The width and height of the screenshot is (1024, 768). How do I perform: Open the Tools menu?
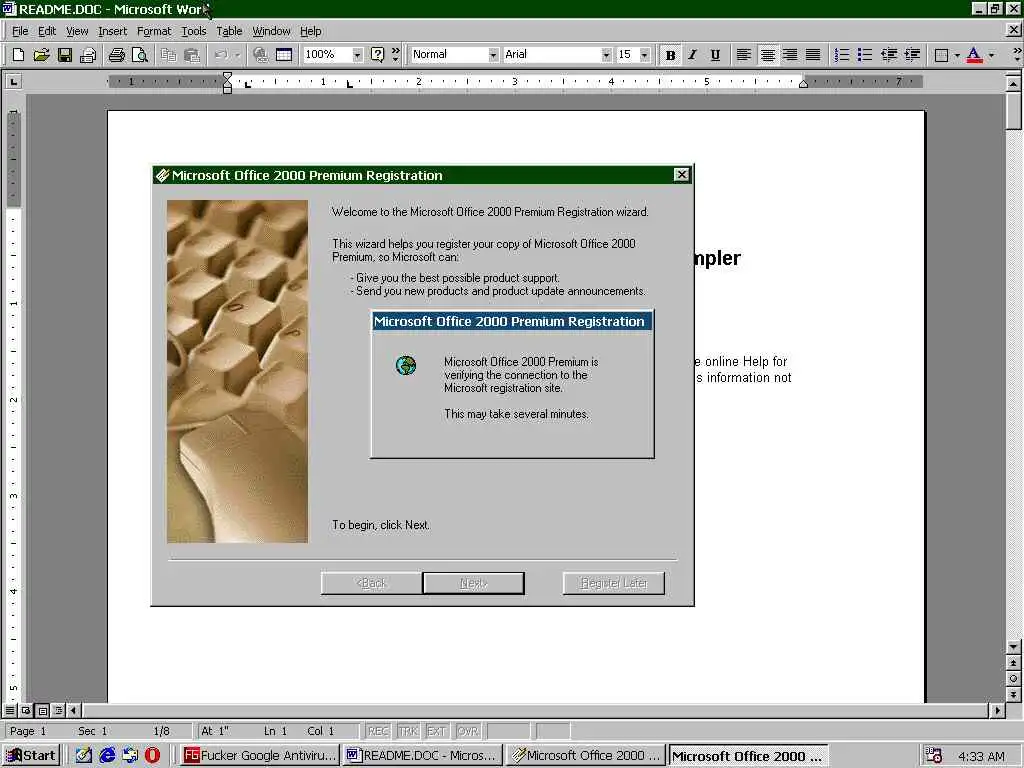tap(193, 31)
